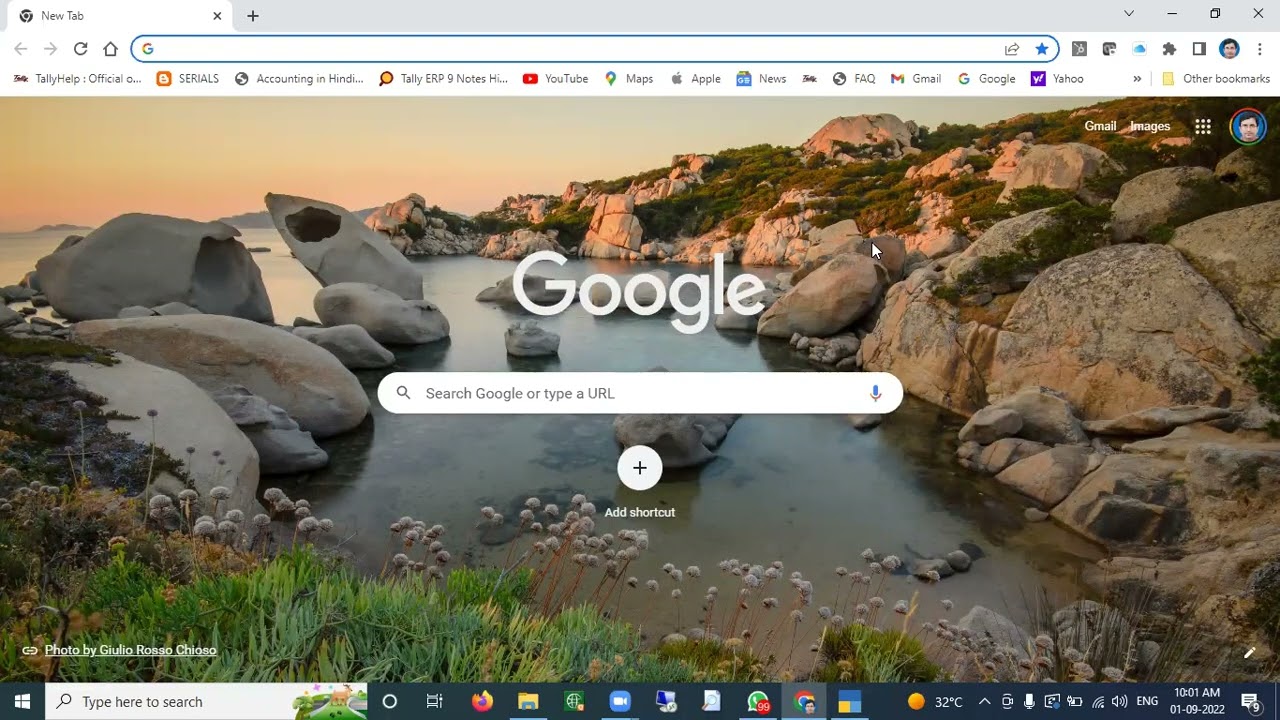Image resolution: width=1280 pixels, height=720 pixels.
Task: Open the News bookmark
Action: click(761, 79)
